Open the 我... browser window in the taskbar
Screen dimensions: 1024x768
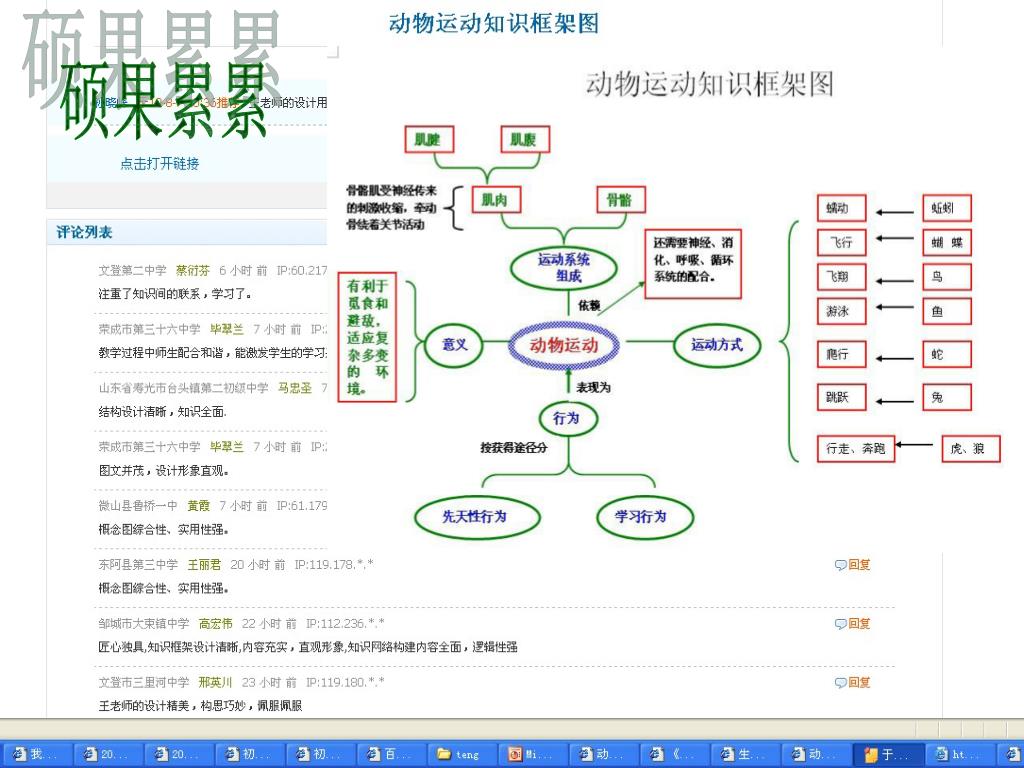(x=37, y=754)
